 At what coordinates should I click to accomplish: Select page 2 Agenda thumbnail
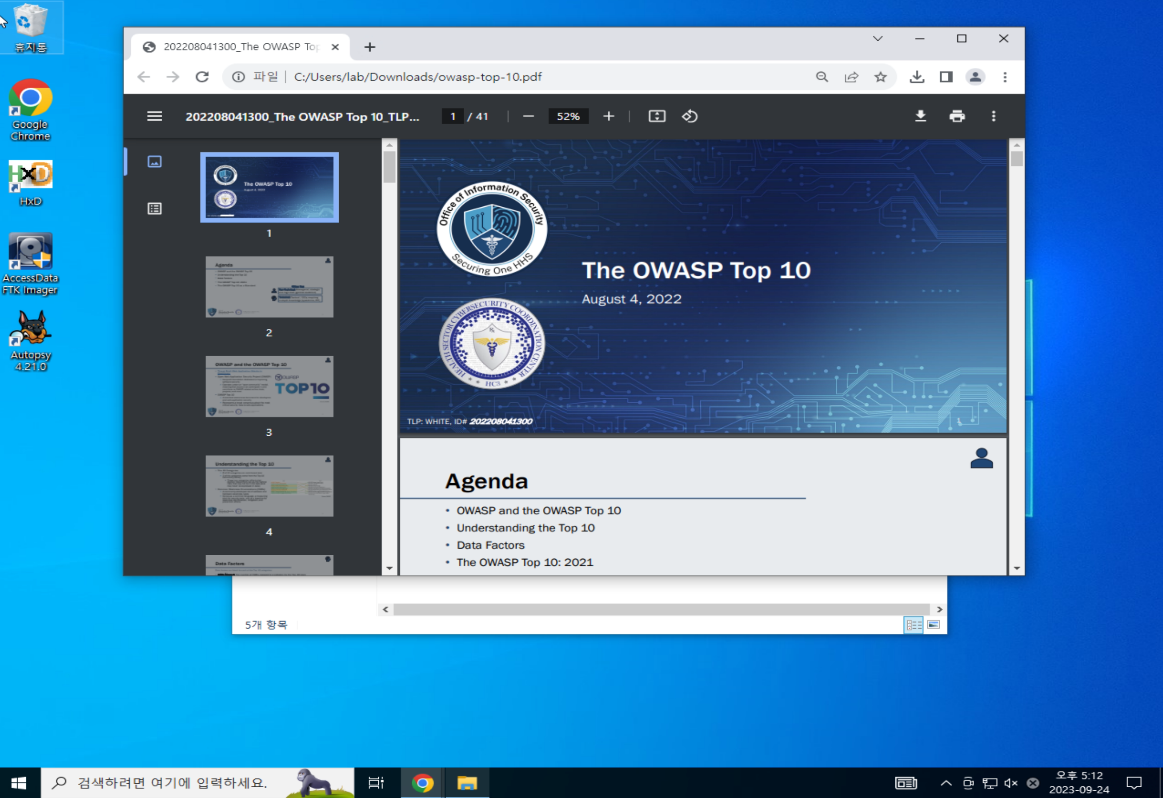(269, 287)
